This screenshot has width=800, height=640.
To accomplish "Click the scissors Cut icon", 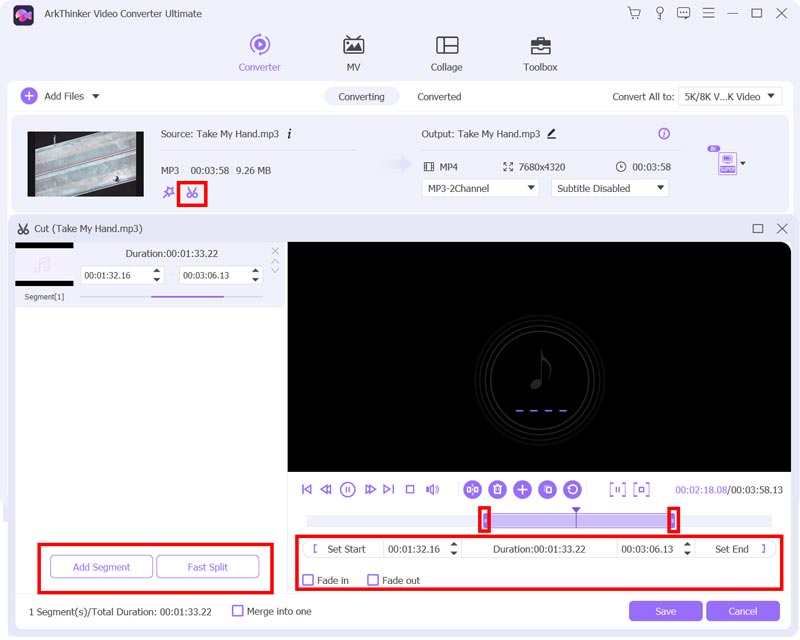I will pos(192,193).
